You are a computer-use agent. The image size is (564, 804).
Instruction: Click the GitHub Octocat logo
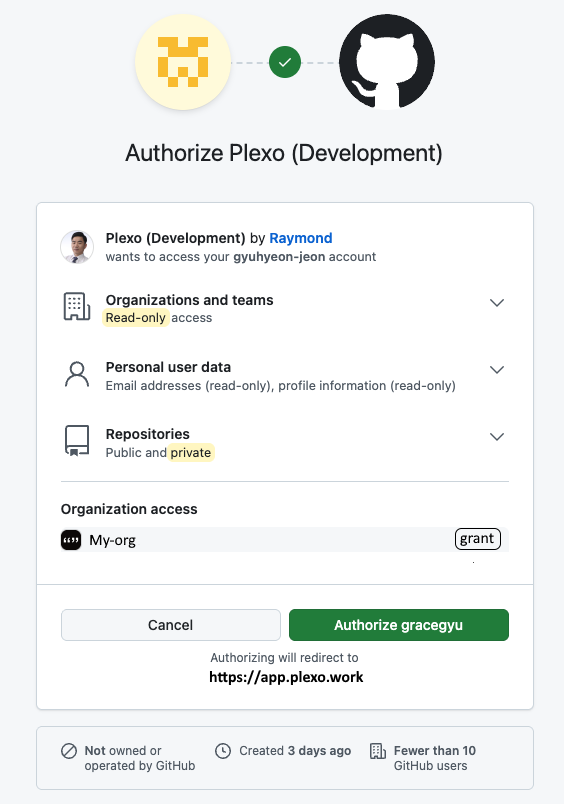(387, 62)
